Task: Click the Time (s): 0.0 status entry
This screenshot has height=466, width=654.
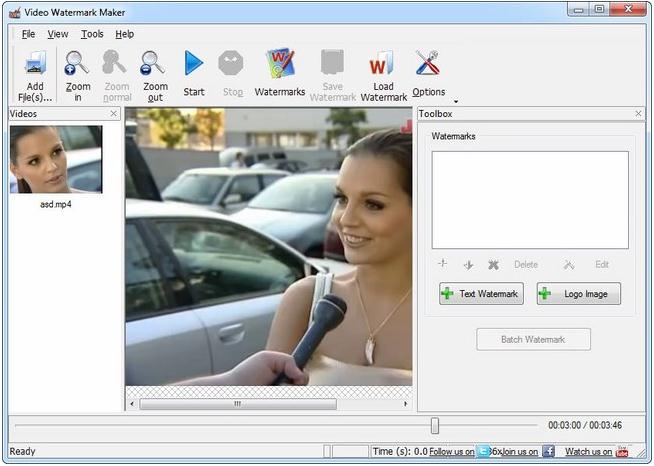Action: pos(400,451)
